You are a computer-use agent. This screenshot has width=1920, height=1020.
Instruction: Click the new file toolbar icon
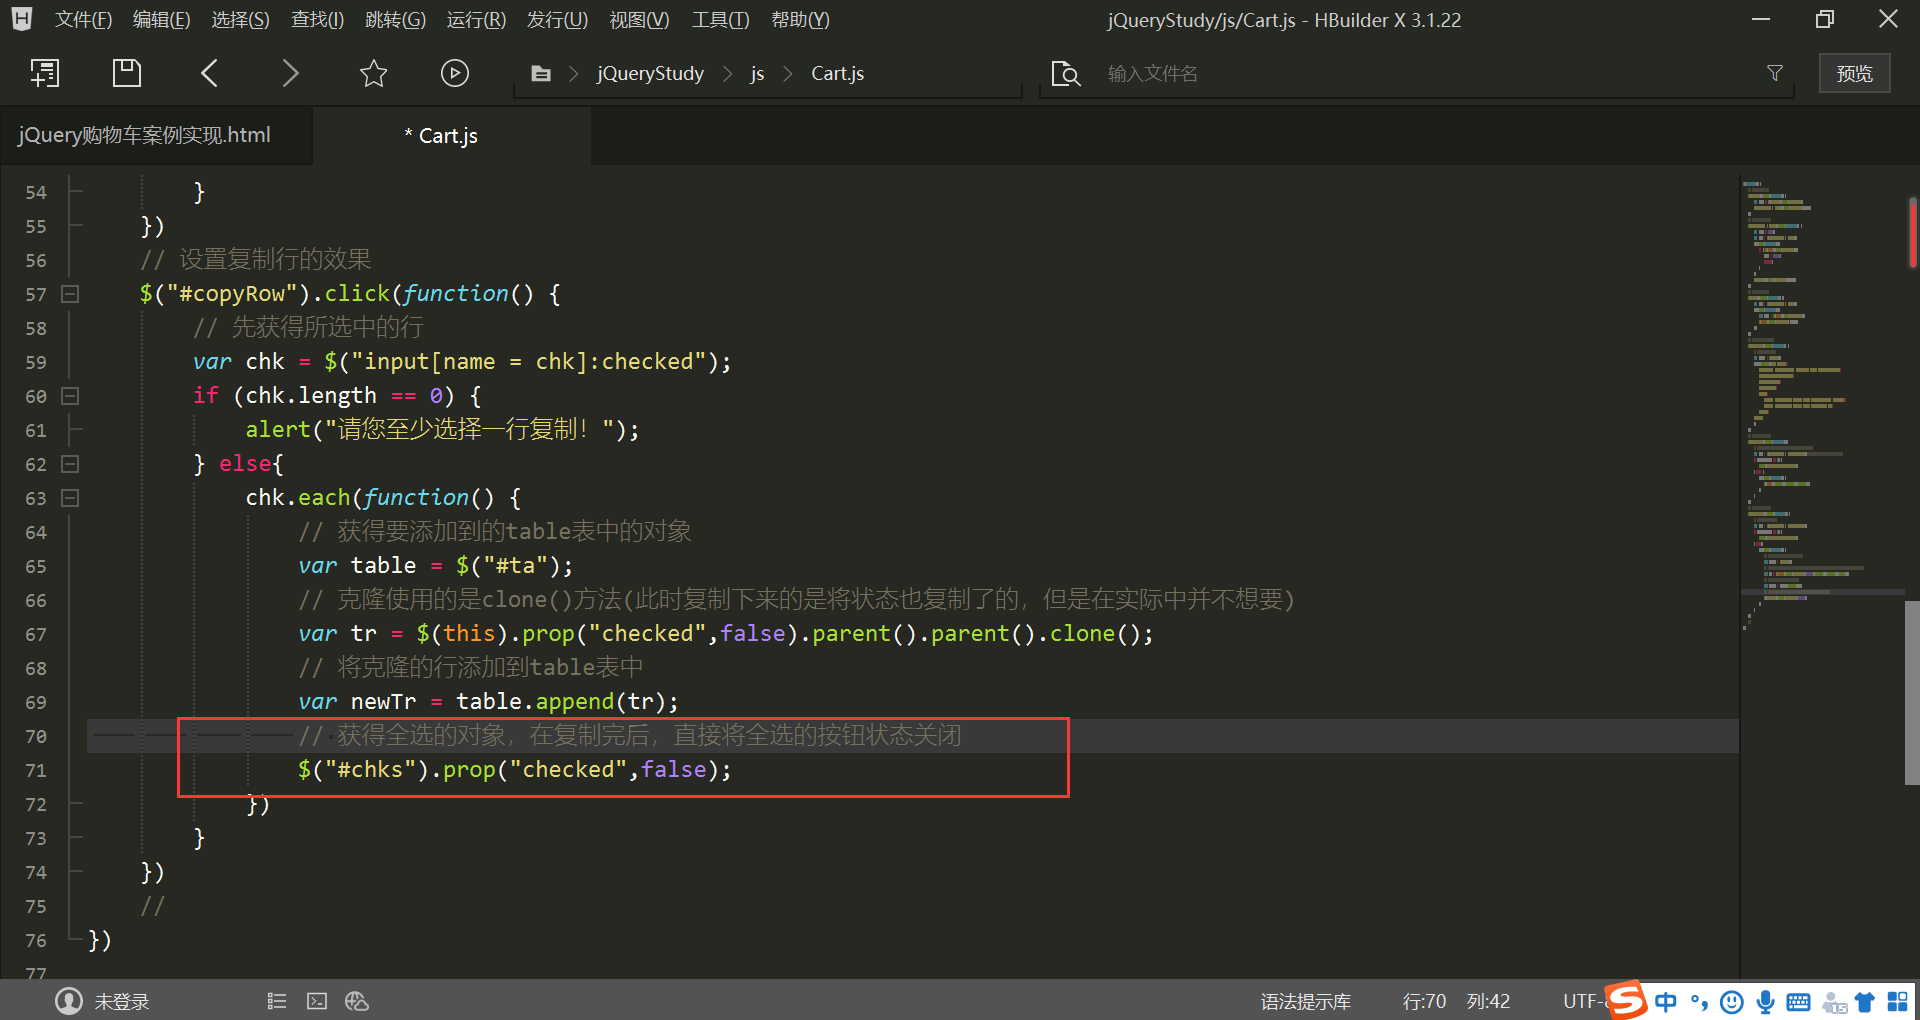(45, 73)
